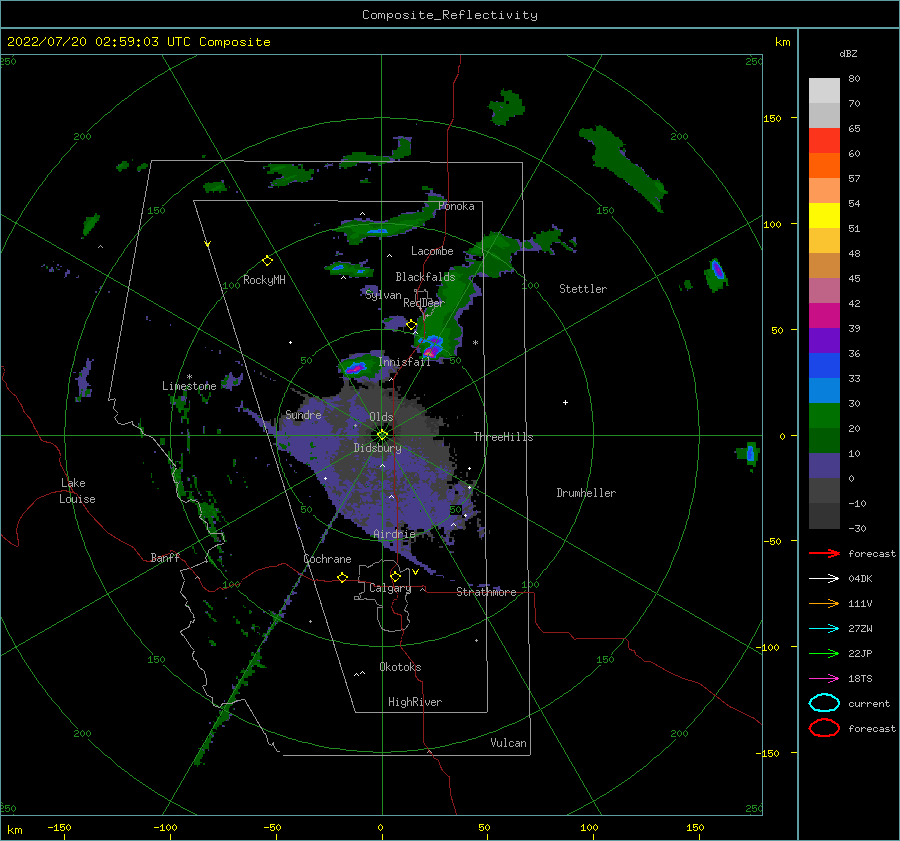Click the strong storm cell southeast of RedDeer
The image size is (900, 841).
(431, 347)
